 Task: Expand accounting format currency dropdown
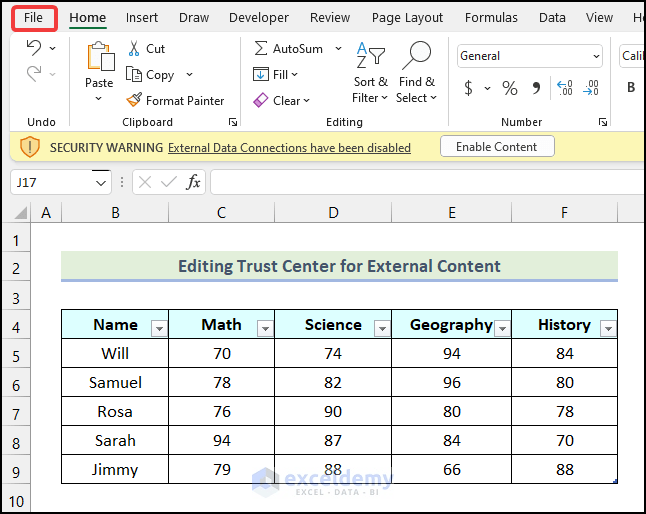point(487,88)
